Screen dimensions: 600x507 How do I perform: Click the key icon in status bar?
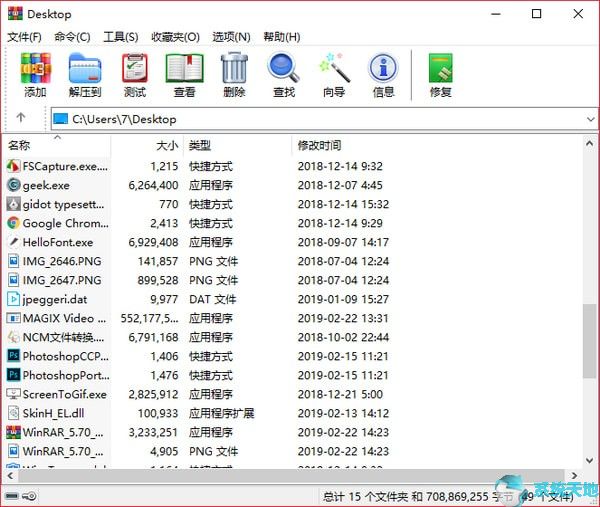click(x=29, y=496)
